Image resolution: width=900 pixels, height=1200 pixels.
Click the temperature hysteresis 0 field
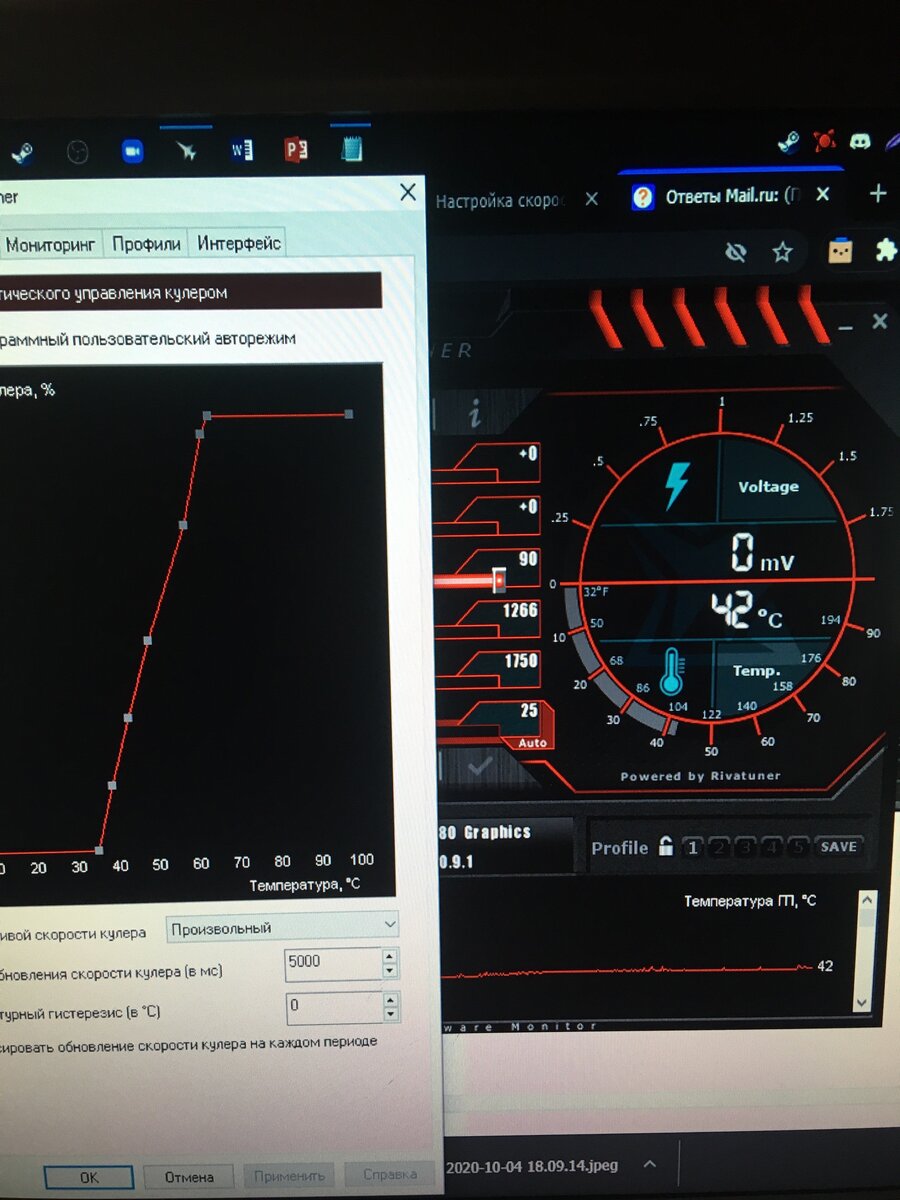click(x=332, y=1007)
